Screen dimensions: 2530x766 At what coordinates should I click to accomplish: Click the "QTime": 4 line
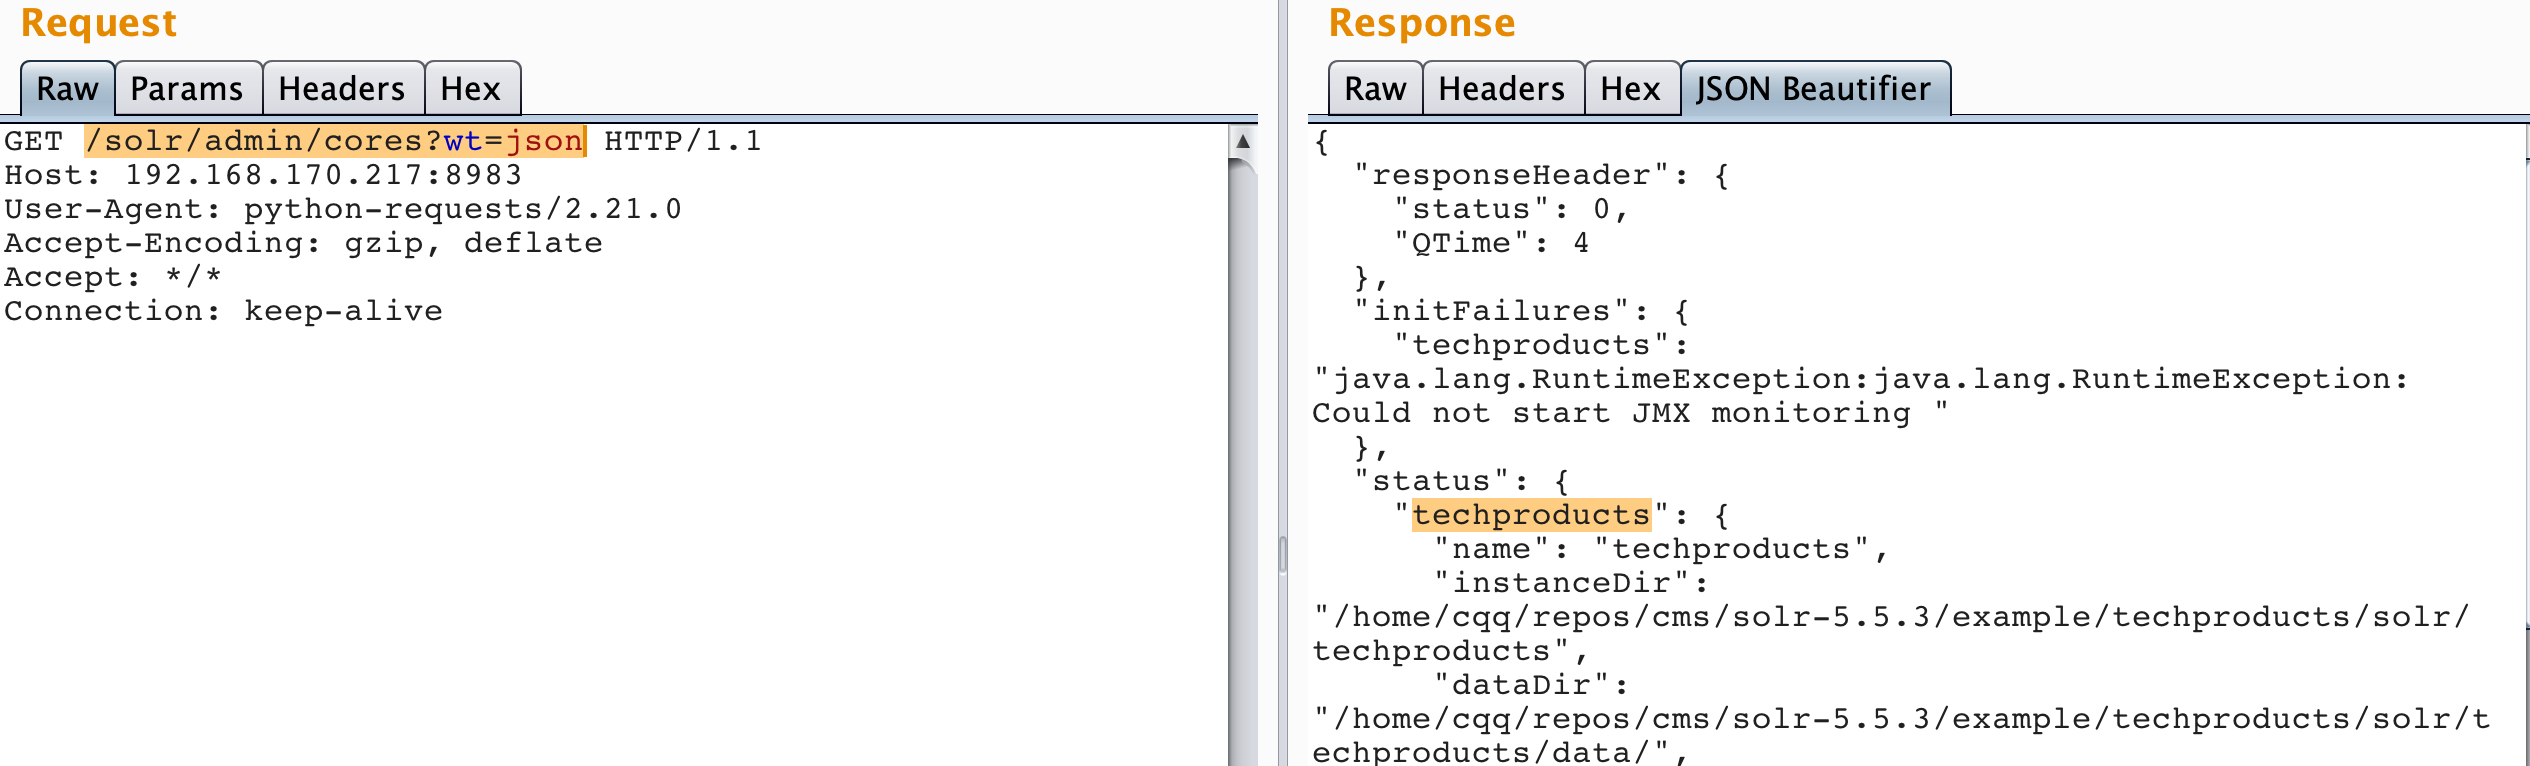(x=1491, y=243)
